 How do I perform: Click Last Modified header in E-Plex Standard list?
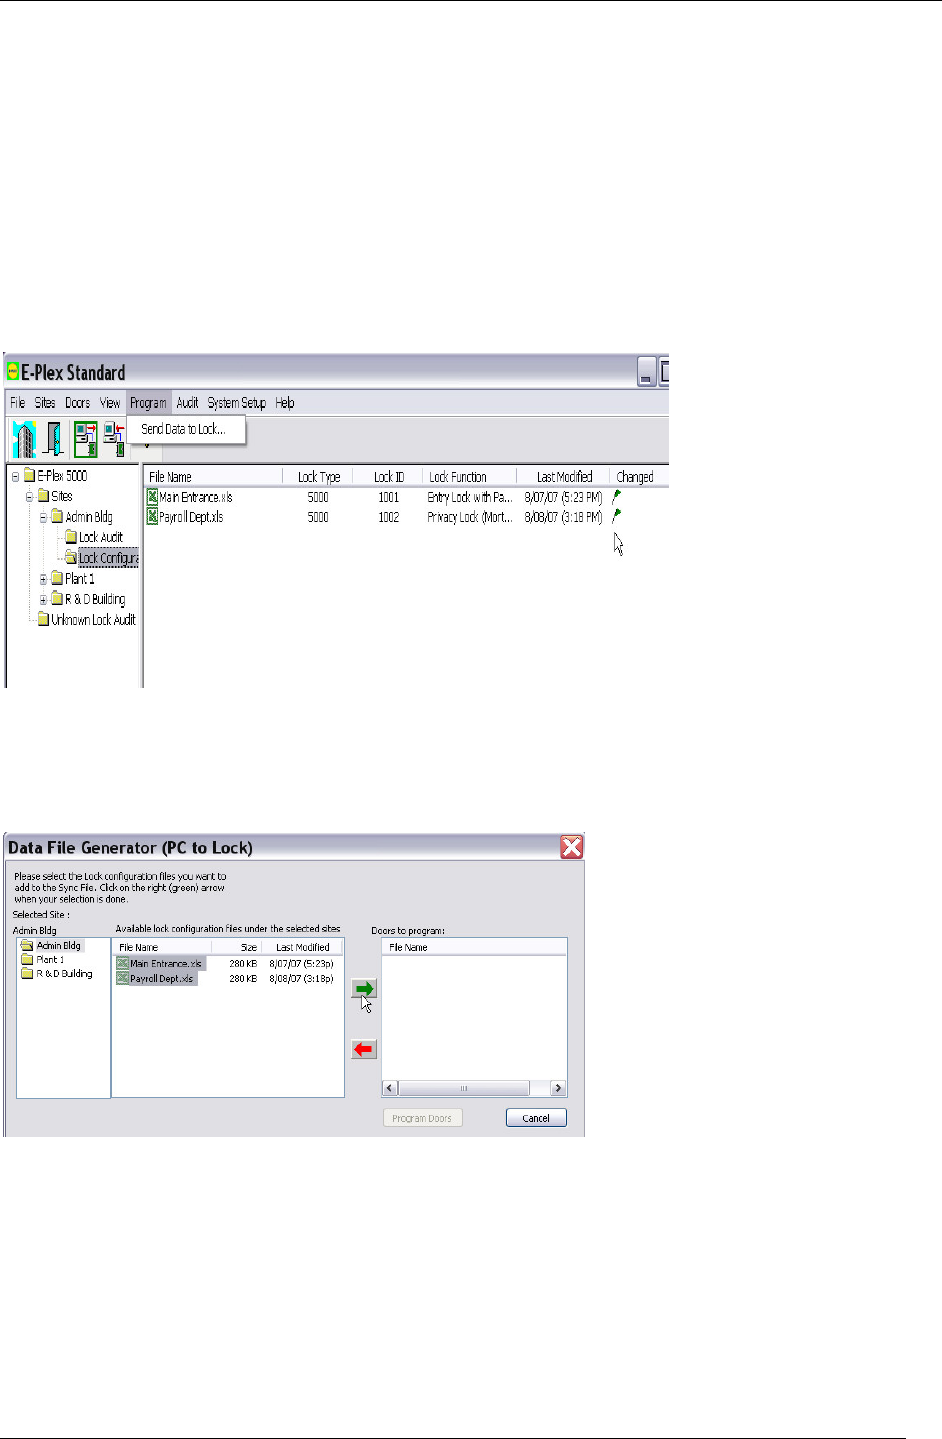[563, 477]
